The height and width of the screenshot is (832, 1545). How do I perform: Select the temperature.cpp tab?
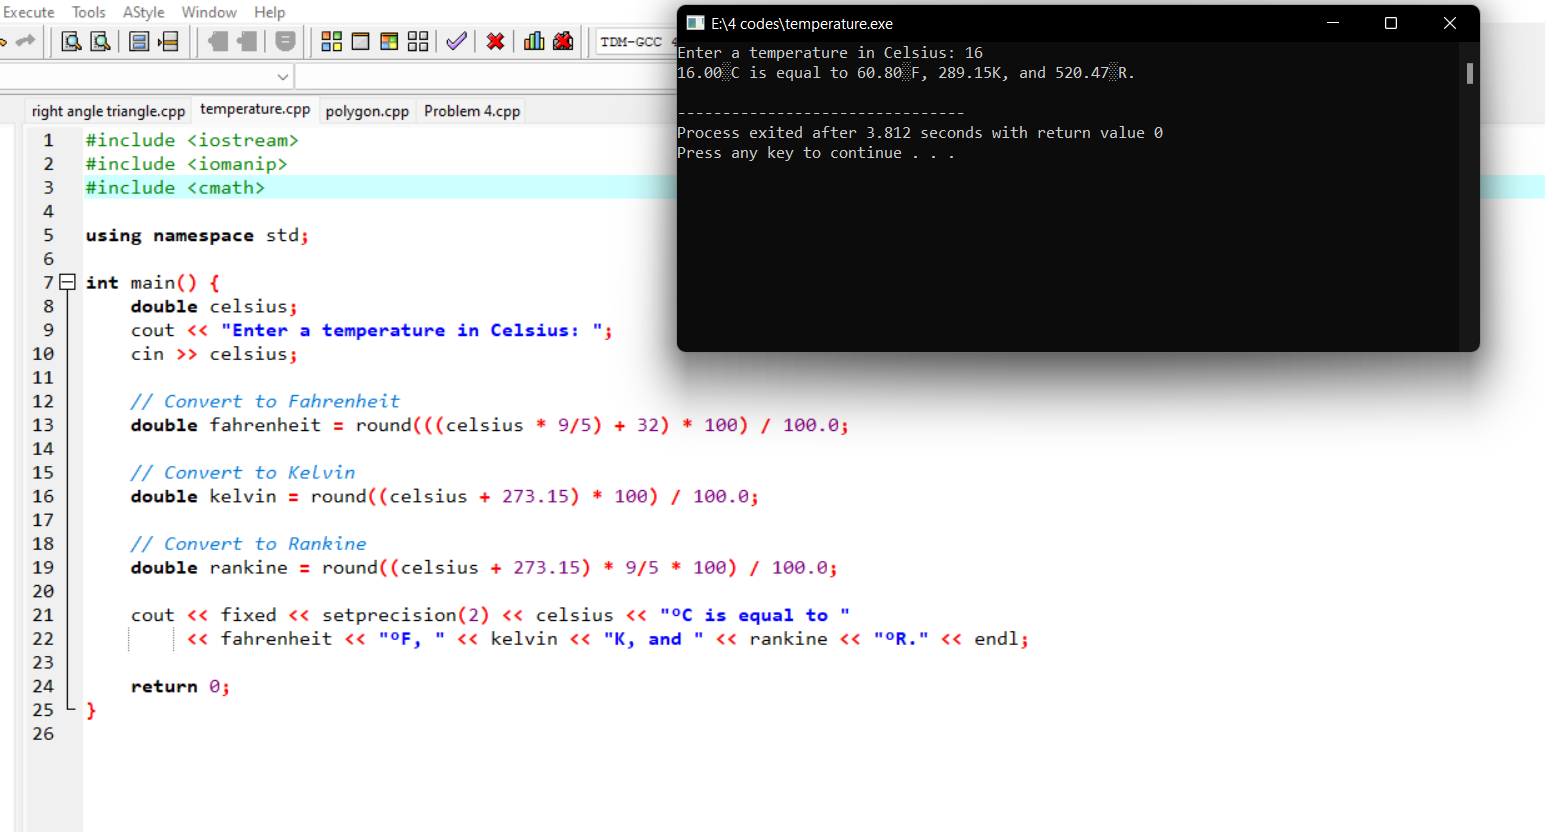coord(255,109)
